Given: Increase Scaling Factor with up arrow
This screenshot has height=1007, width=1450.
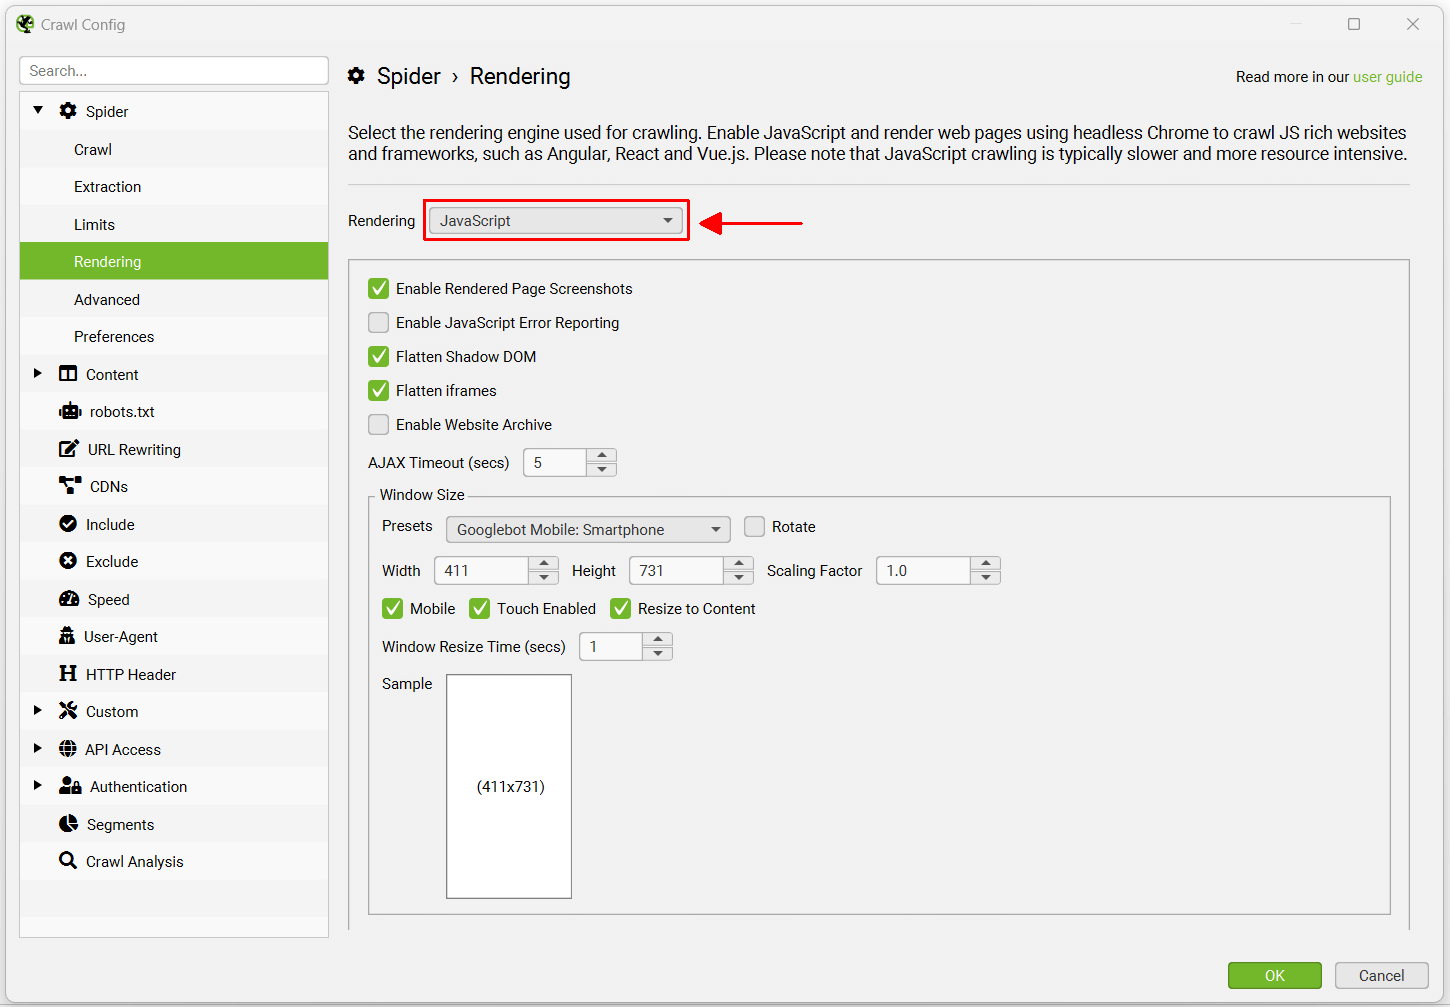Looking at the screenshot, I should pyautogui.click(x=986, y=564).
